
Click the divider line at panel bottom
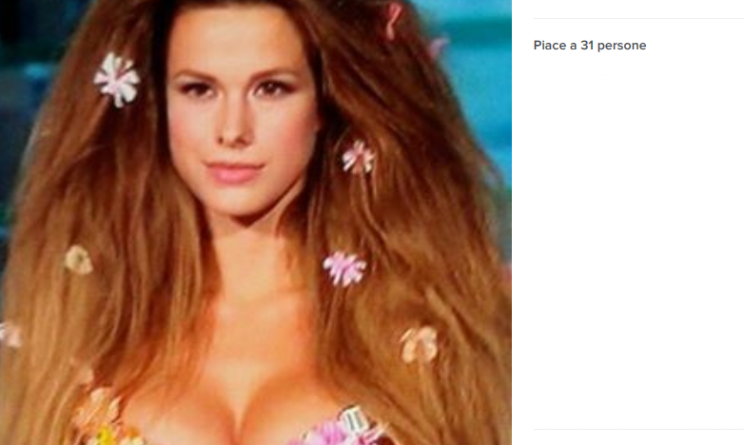point(639,429)
